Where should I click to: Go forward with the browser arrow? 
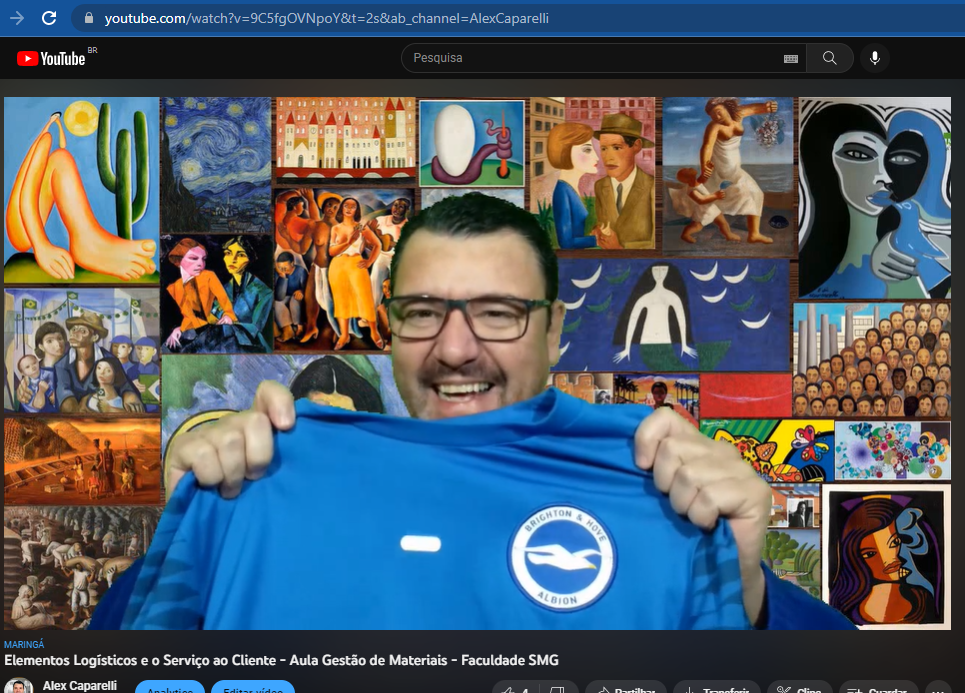point(17,18)
